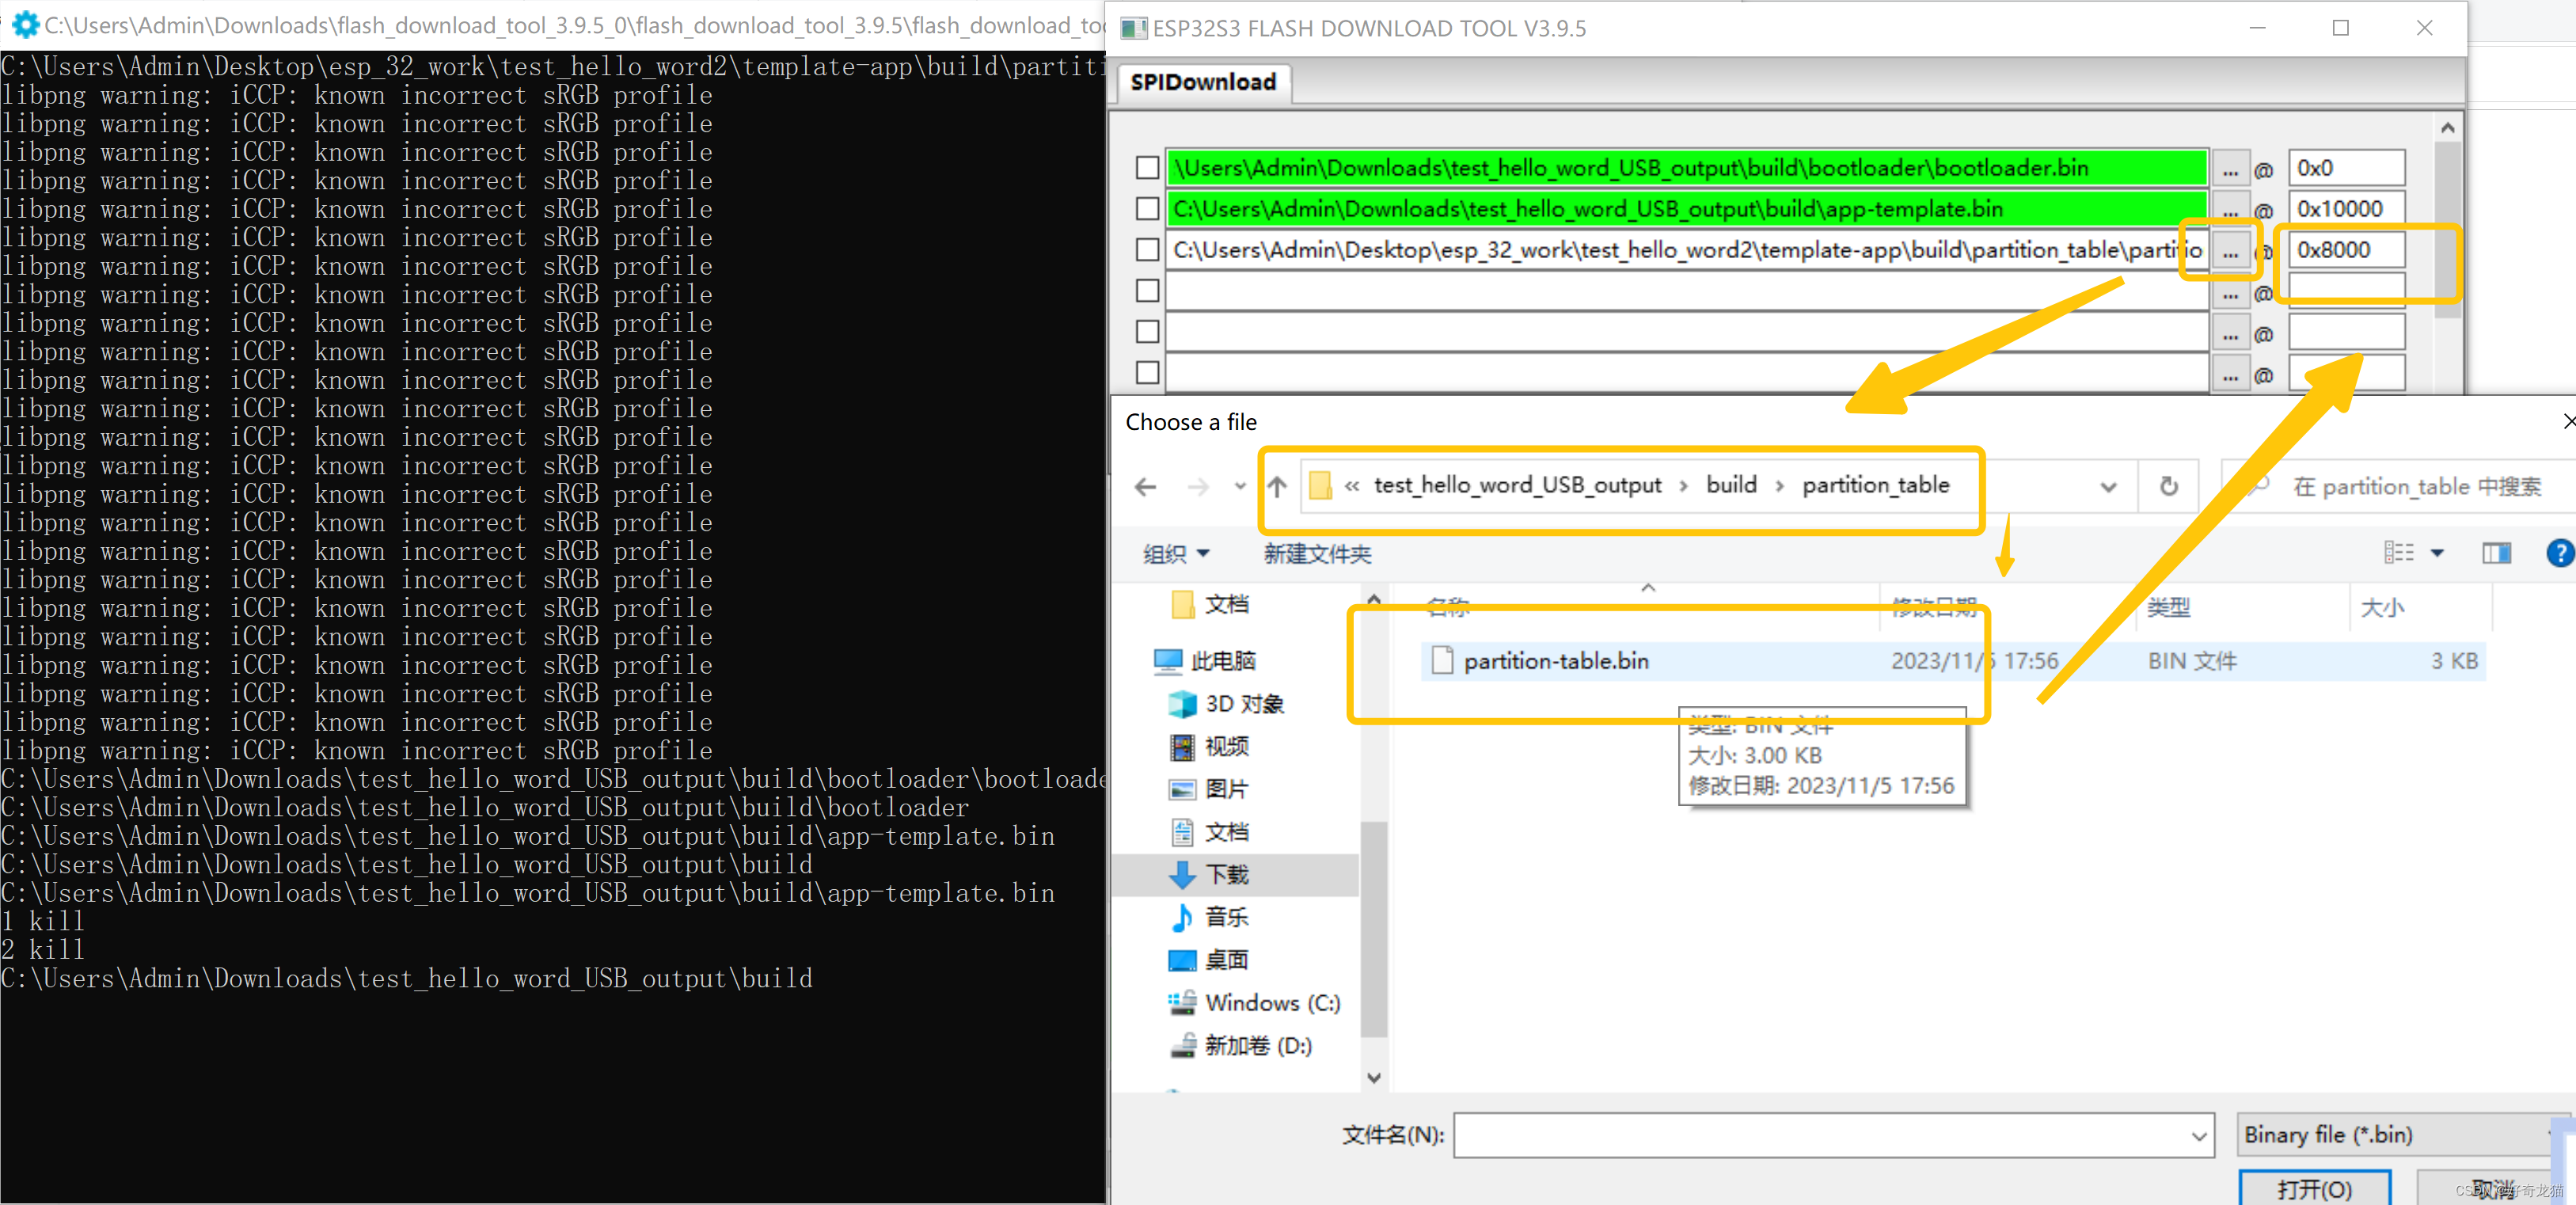Expand breadcrumb arrow after test_hello_word_USB_output

[1684, 486]
